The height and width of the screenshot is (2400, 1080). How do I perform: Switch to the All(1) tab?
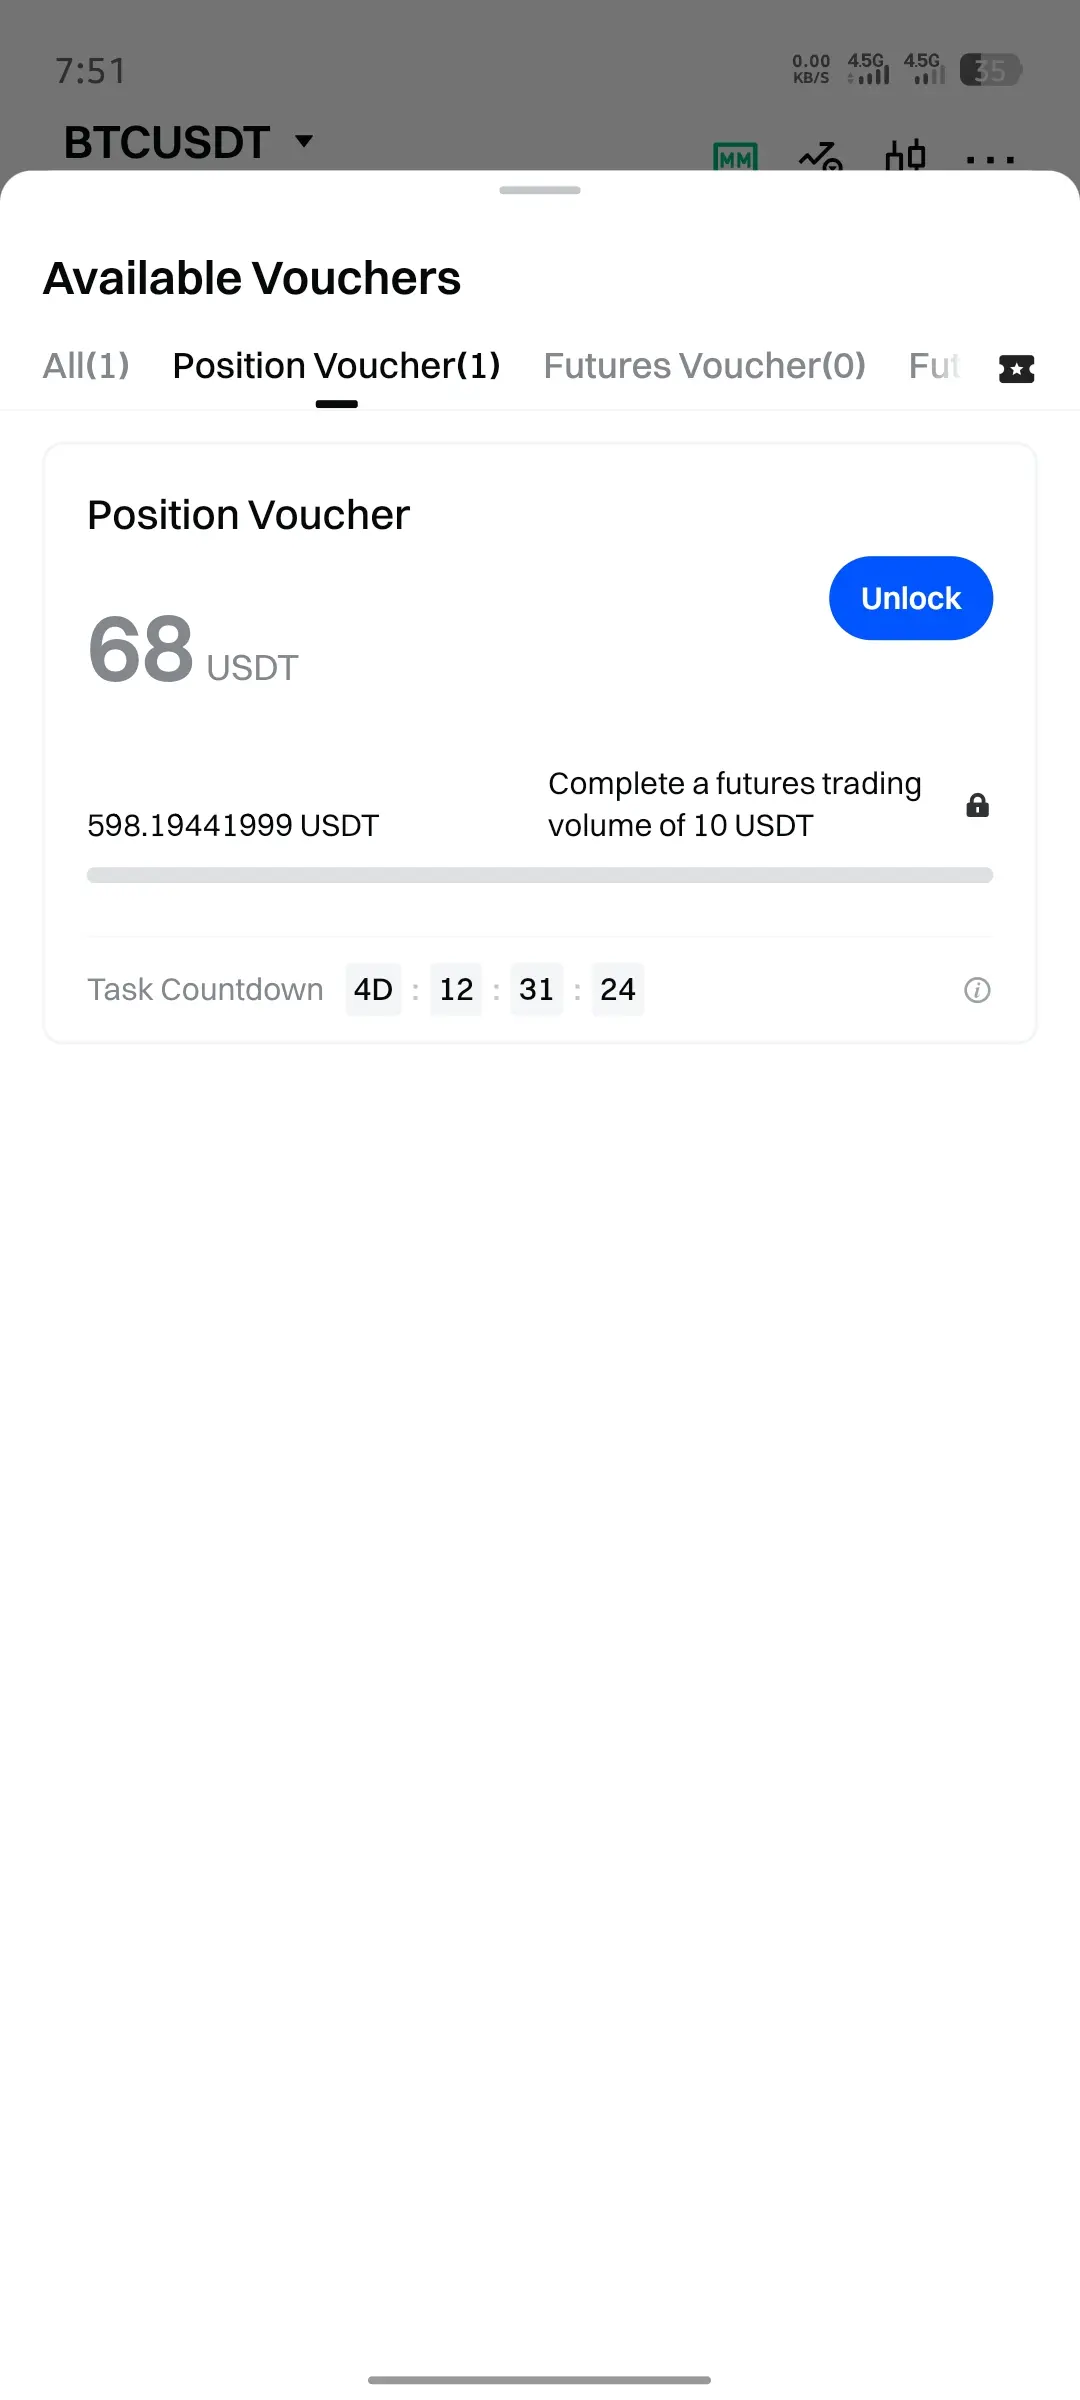(x=86, y=366)
